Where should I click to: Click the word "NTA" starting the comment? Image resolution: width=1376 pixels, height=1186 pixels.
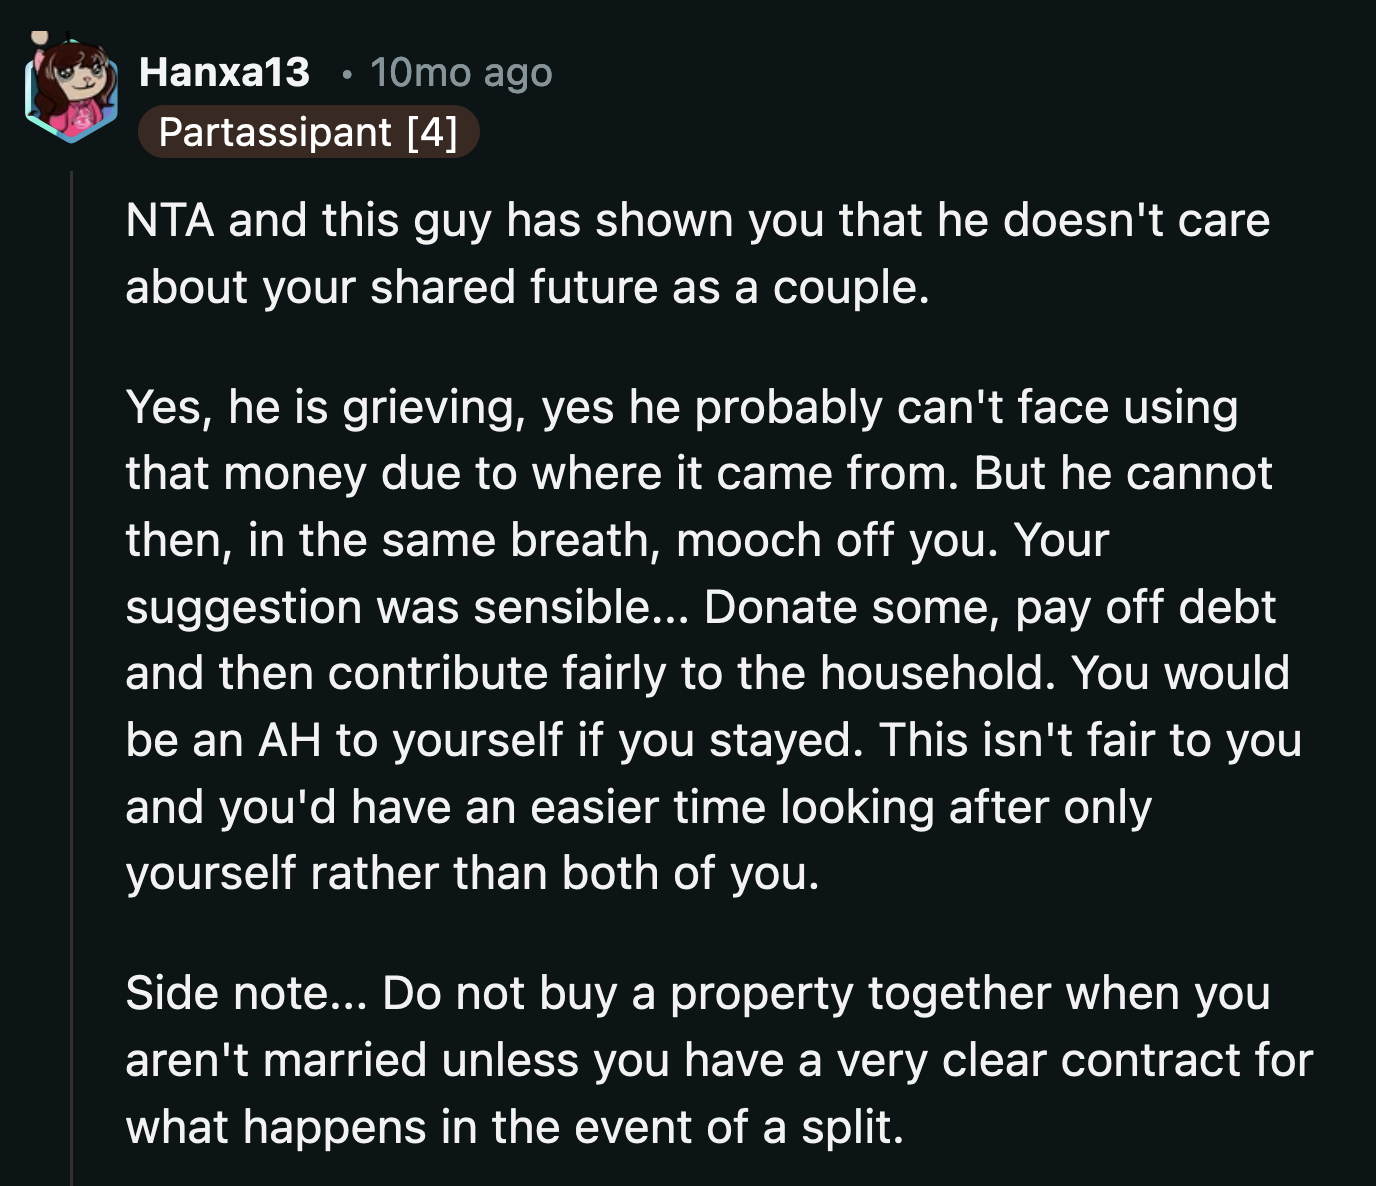tap(169, 220)
